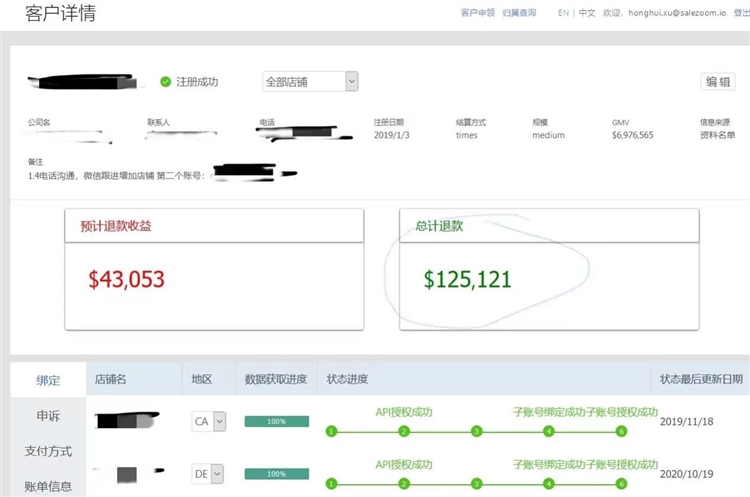Click step 2 circle in DE row
Image resolution: width=750 pixels, height=497 pixels.
[x=404, y=484]
